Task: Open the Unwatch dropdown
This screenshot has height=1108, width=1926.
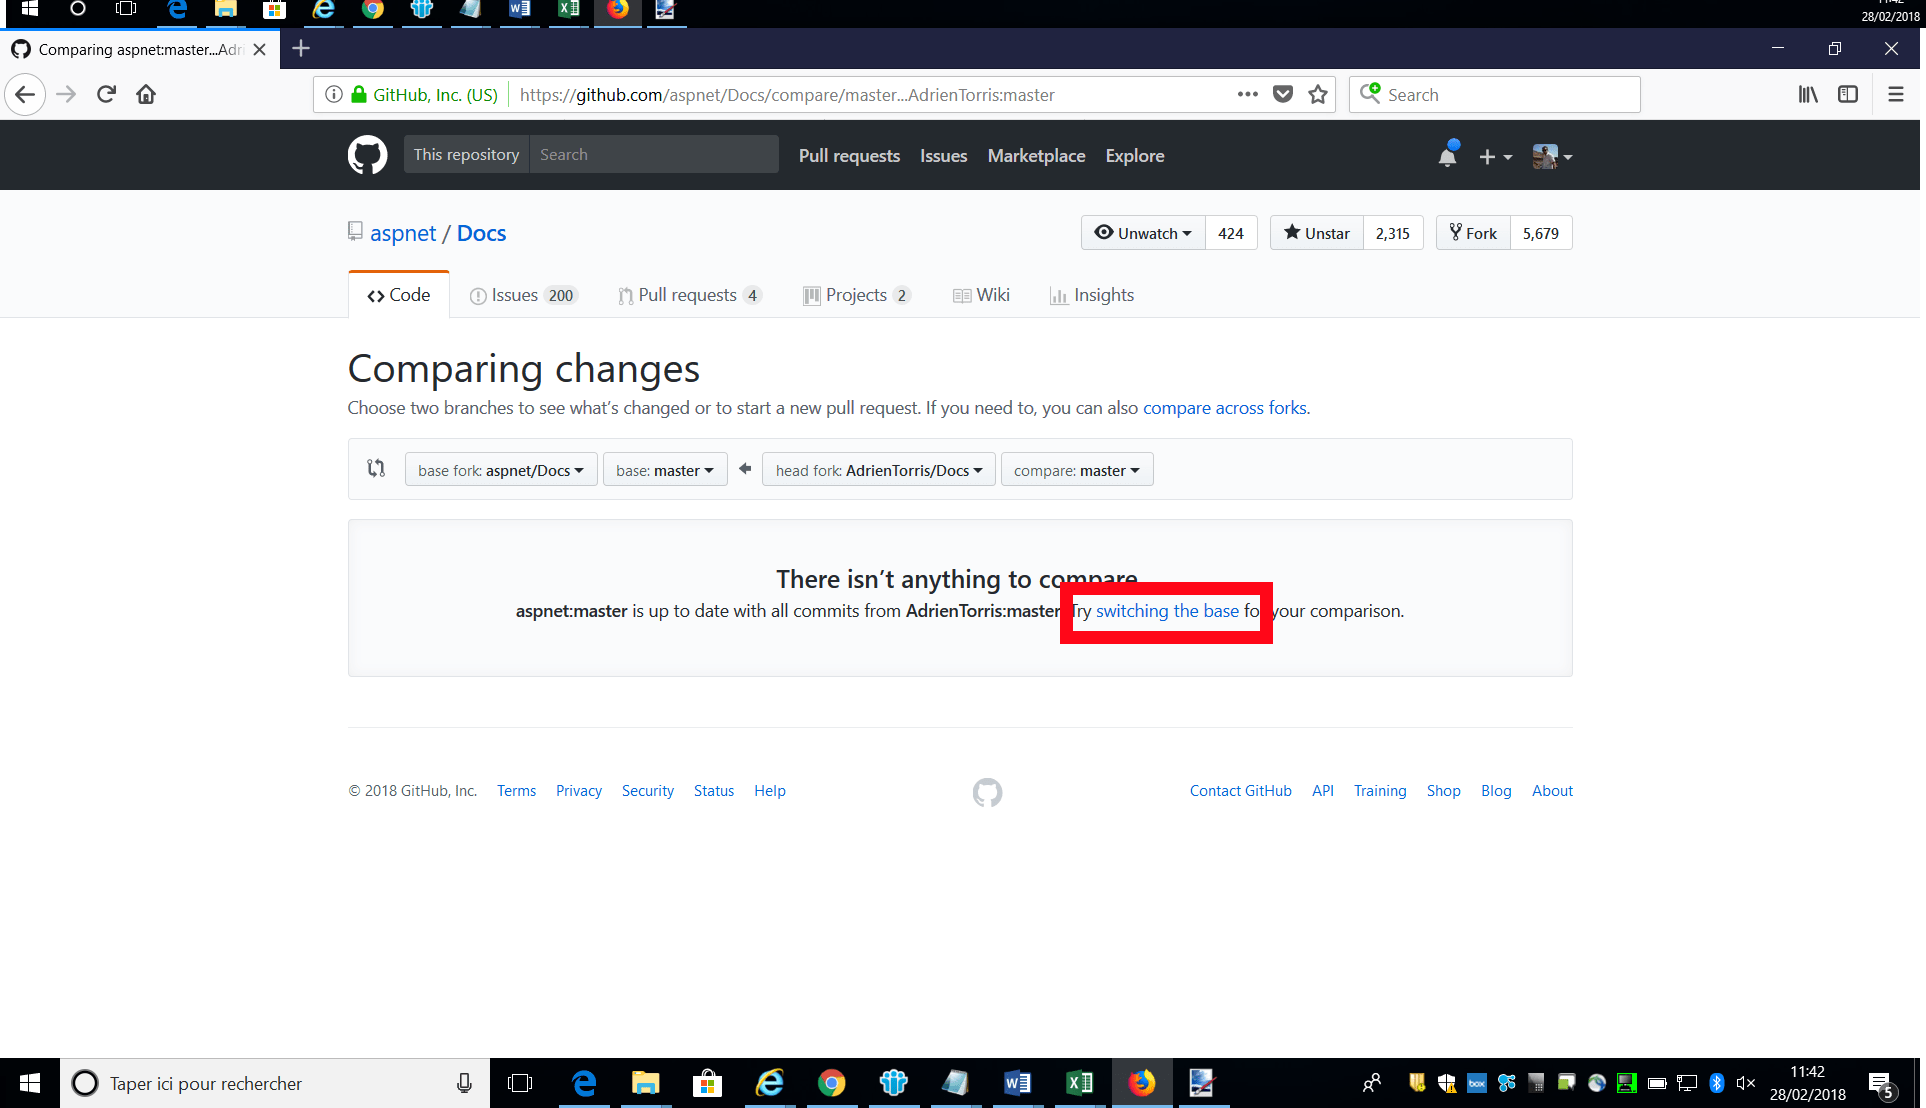Action: (x=1142, y=233)
